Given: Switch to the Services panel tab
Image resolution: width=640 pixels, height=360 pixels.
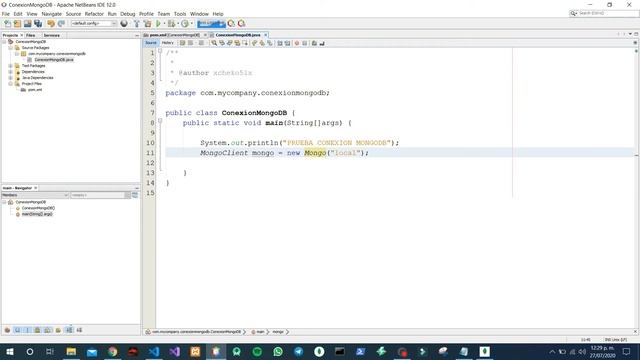Looking at the screenshot, I should (52, 36).
